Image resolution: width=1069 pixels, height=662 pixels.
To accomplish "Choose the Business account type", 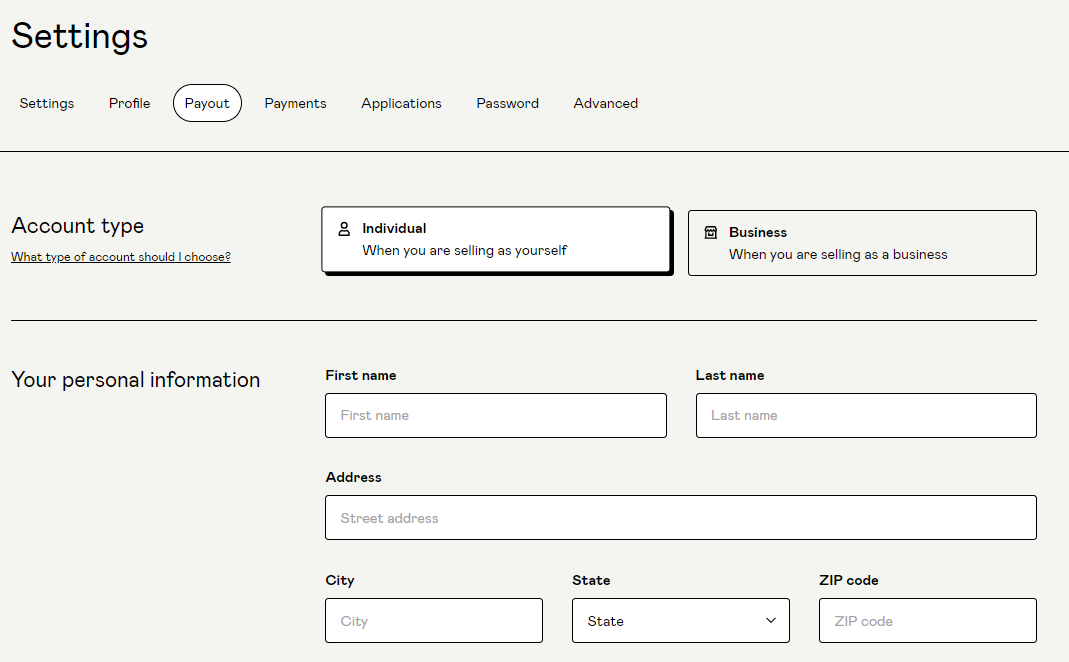I will [862, 243].
